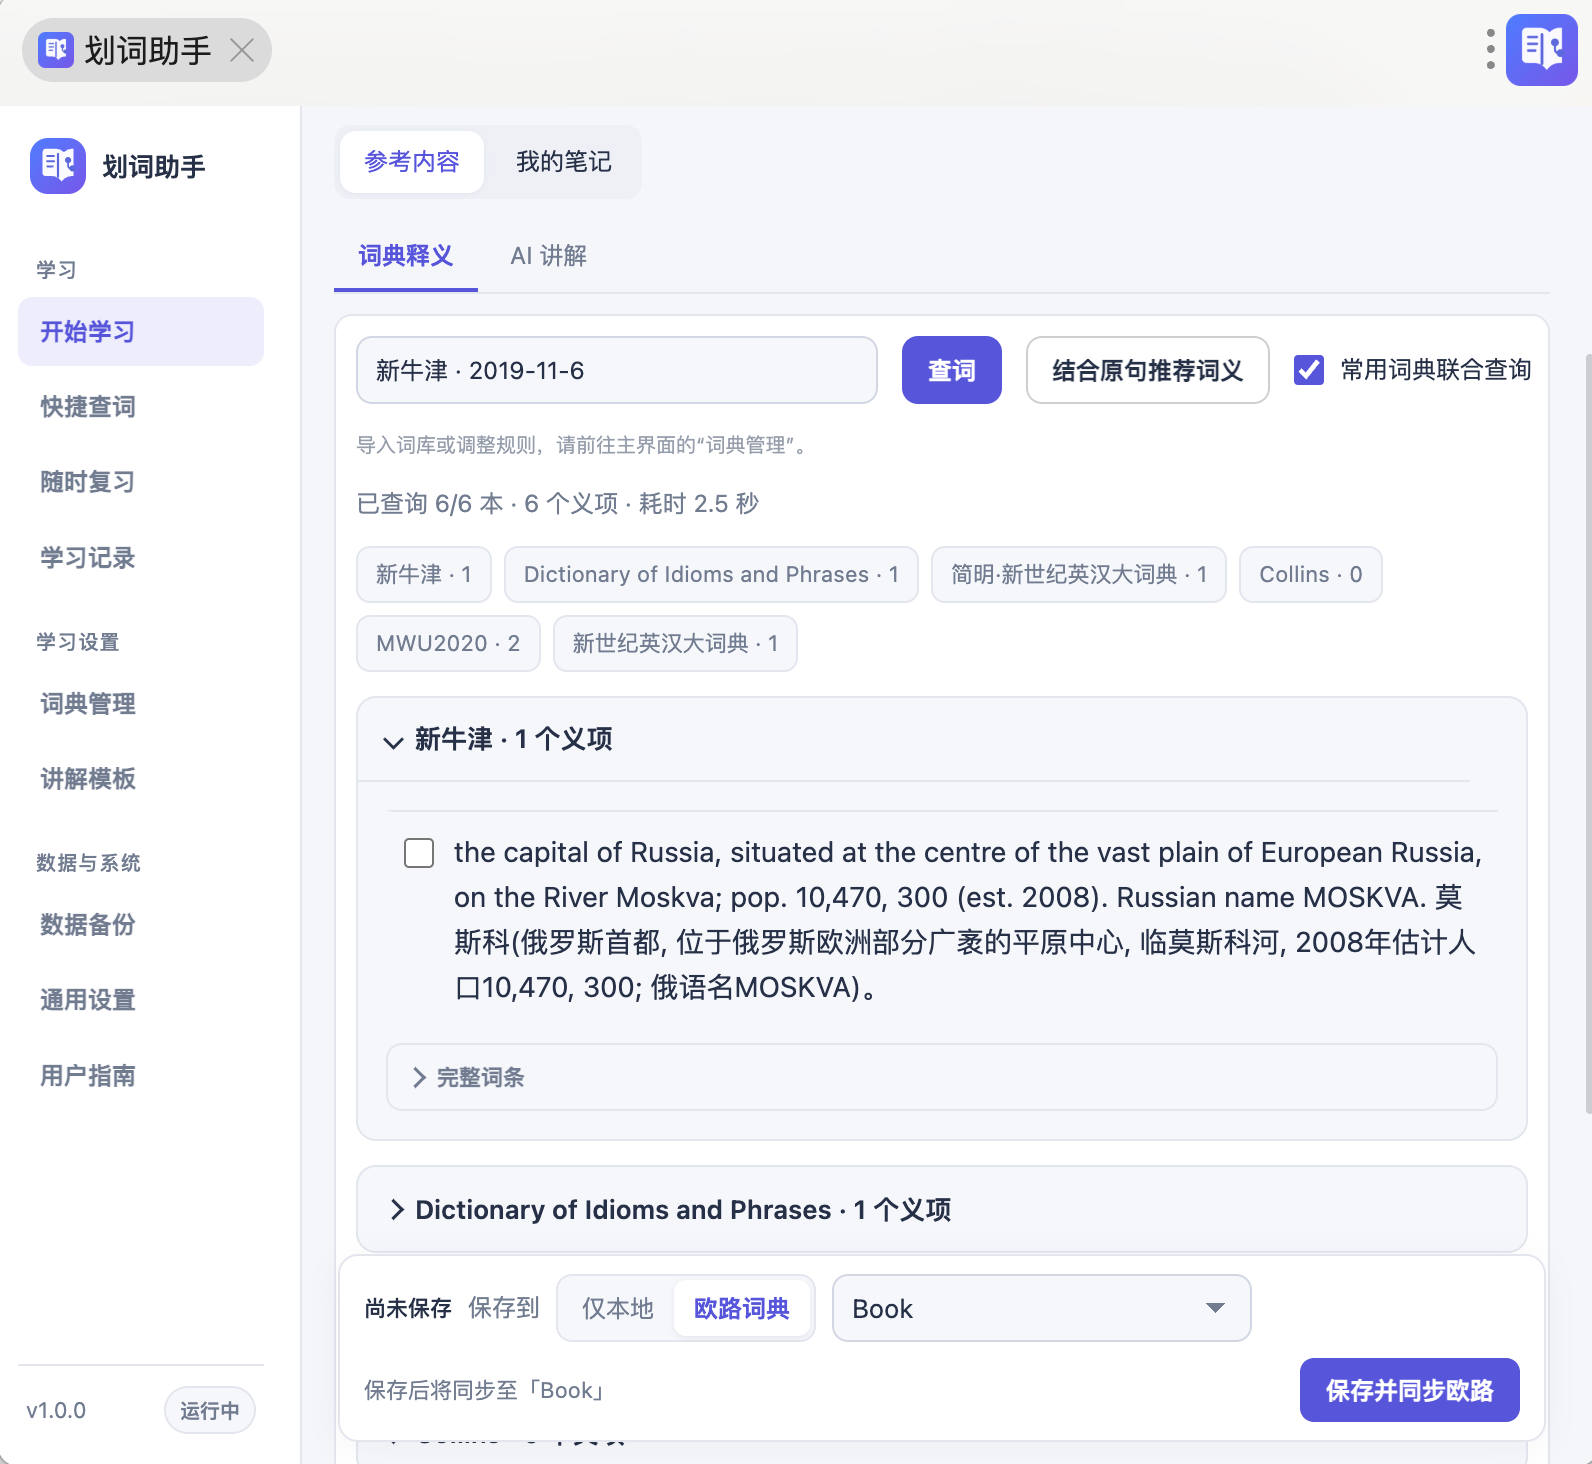1592x1464 pixels.
Task: Expand the 完整词条 section
Action: pos(941,1077)
